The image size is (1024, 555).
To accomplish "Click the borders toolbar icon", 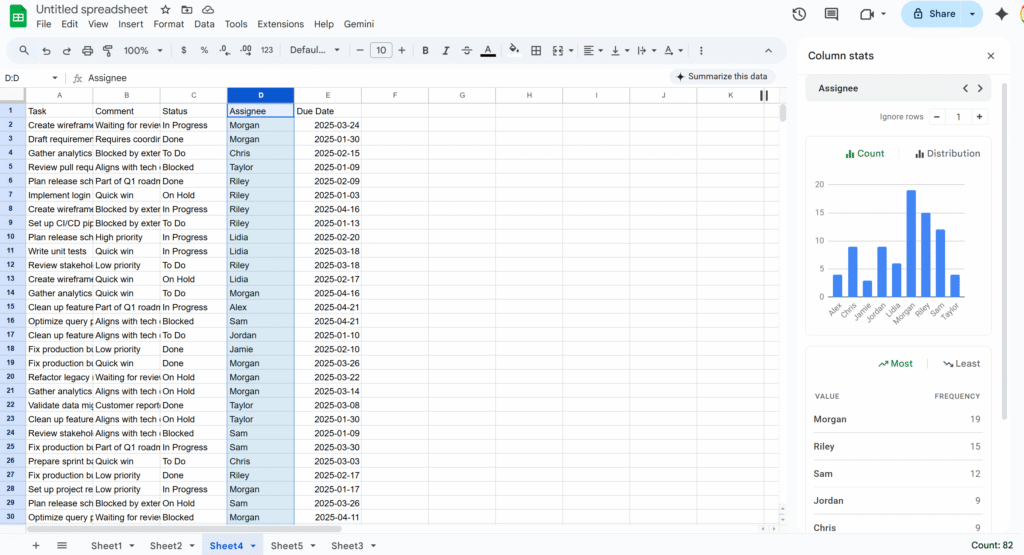I will [536, 50].
